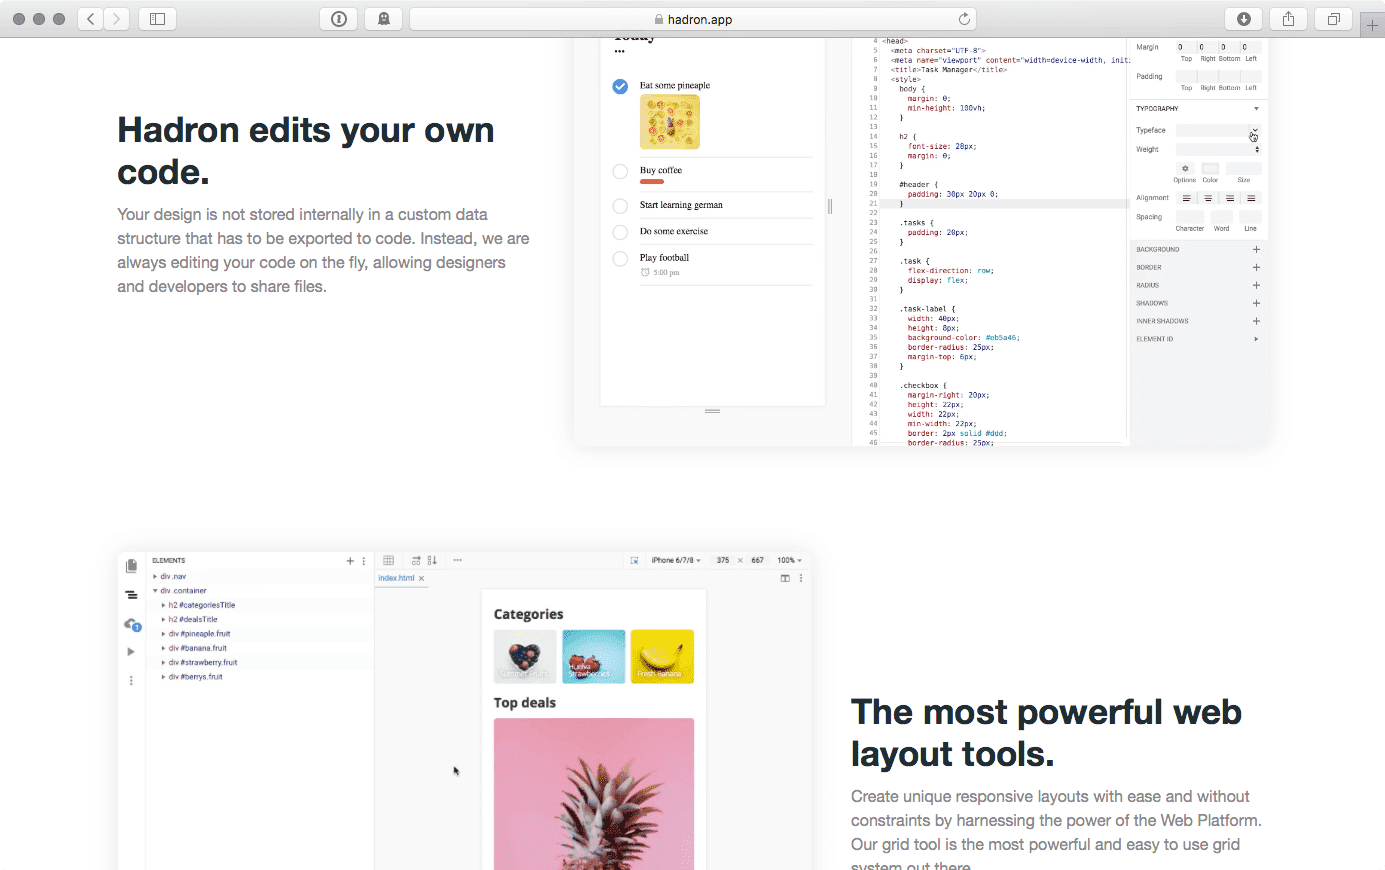The image size is (1385, 870).
Task: Open the Typeface dropdown
Action: point(1255,131)
